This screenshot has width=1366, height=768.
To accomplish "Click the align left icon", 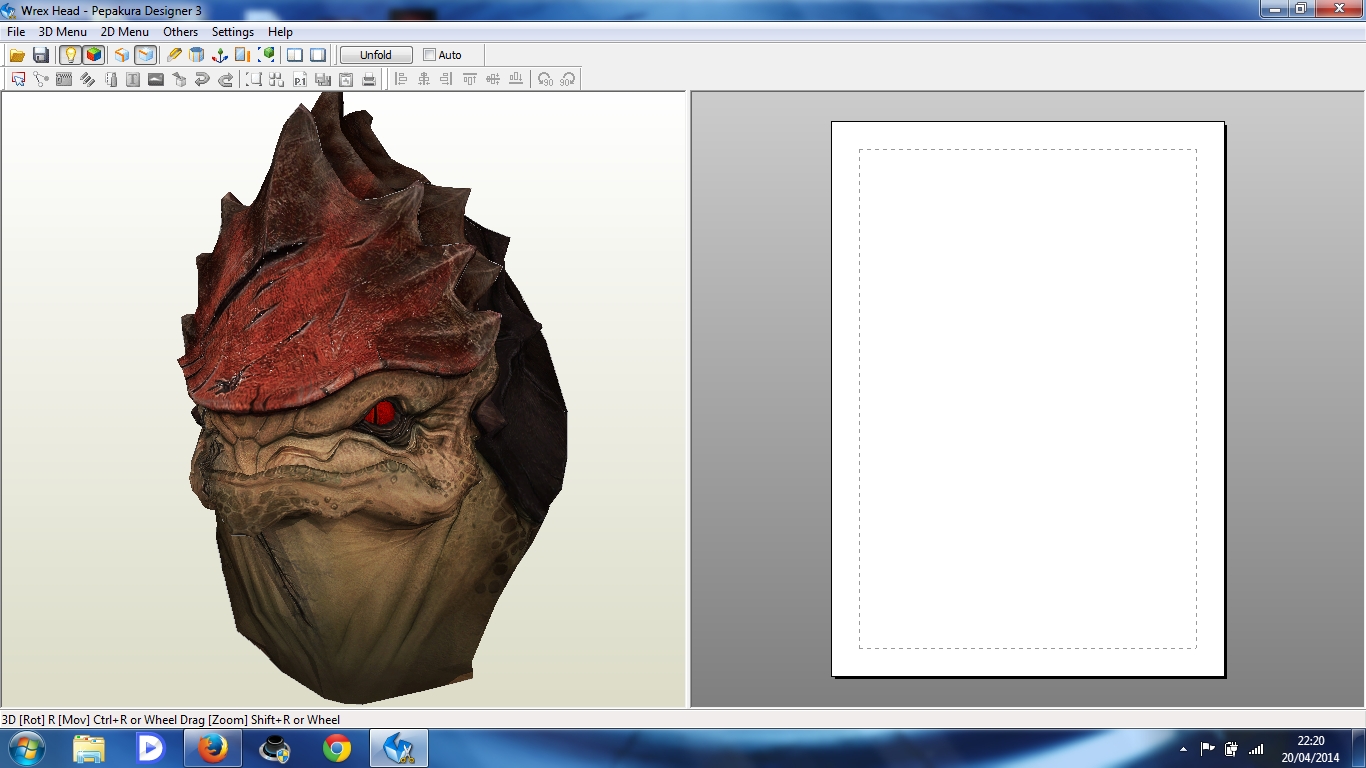I will [x=401, y=79].
